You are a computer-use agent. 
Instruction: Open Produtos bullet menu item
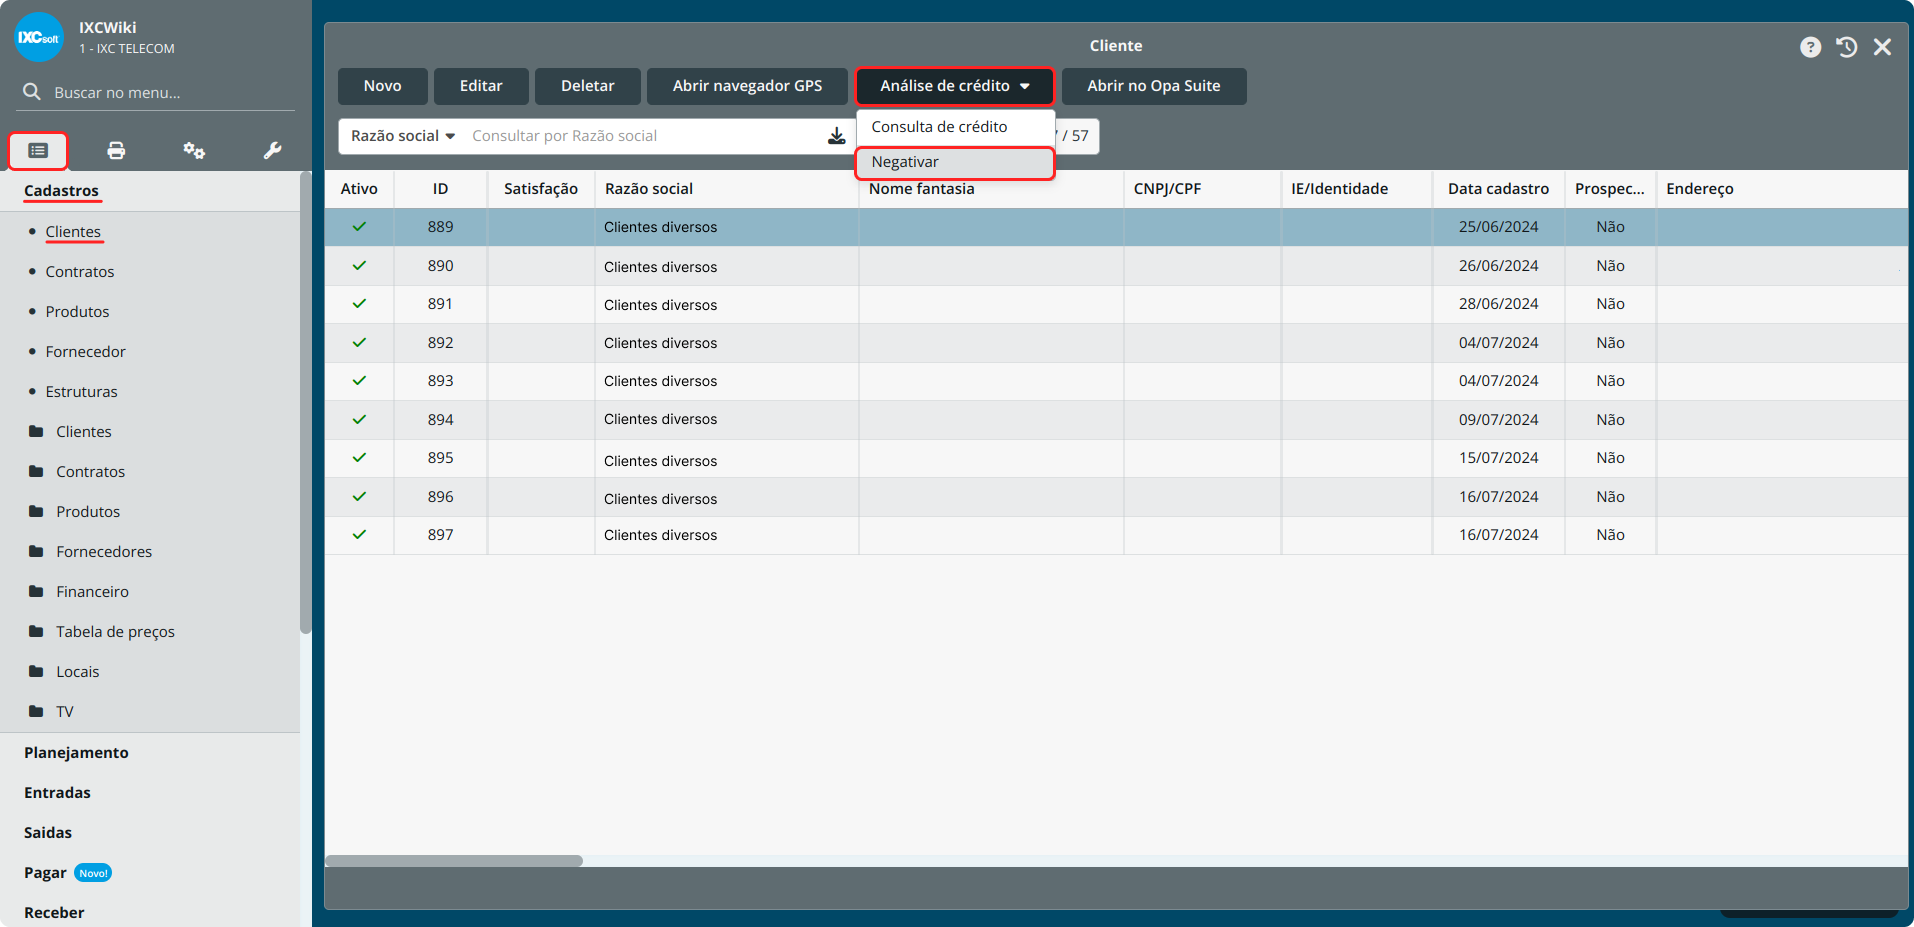(x=77, y=311)
